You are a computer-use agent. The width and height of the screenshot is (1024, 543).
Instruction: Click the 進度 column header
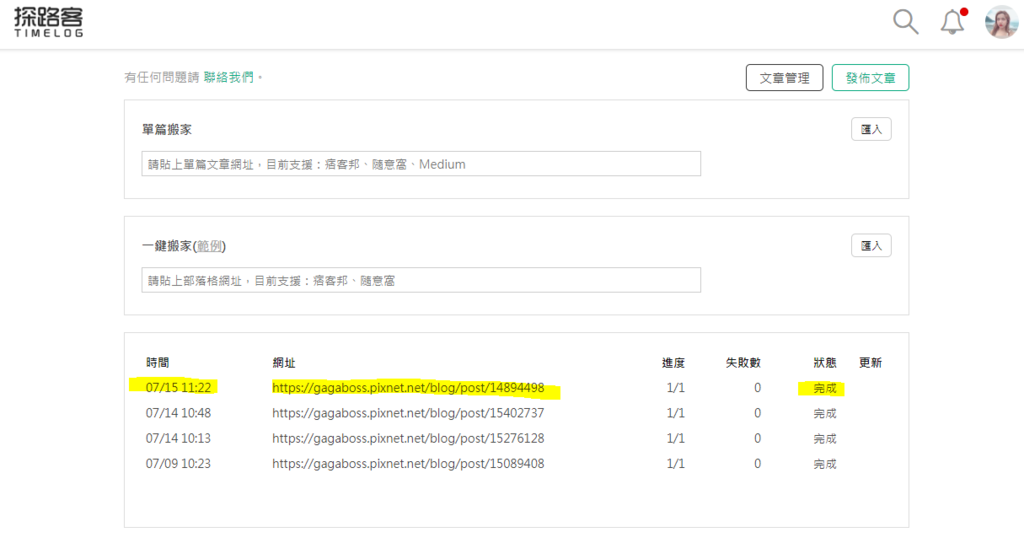tap(673, 363)
